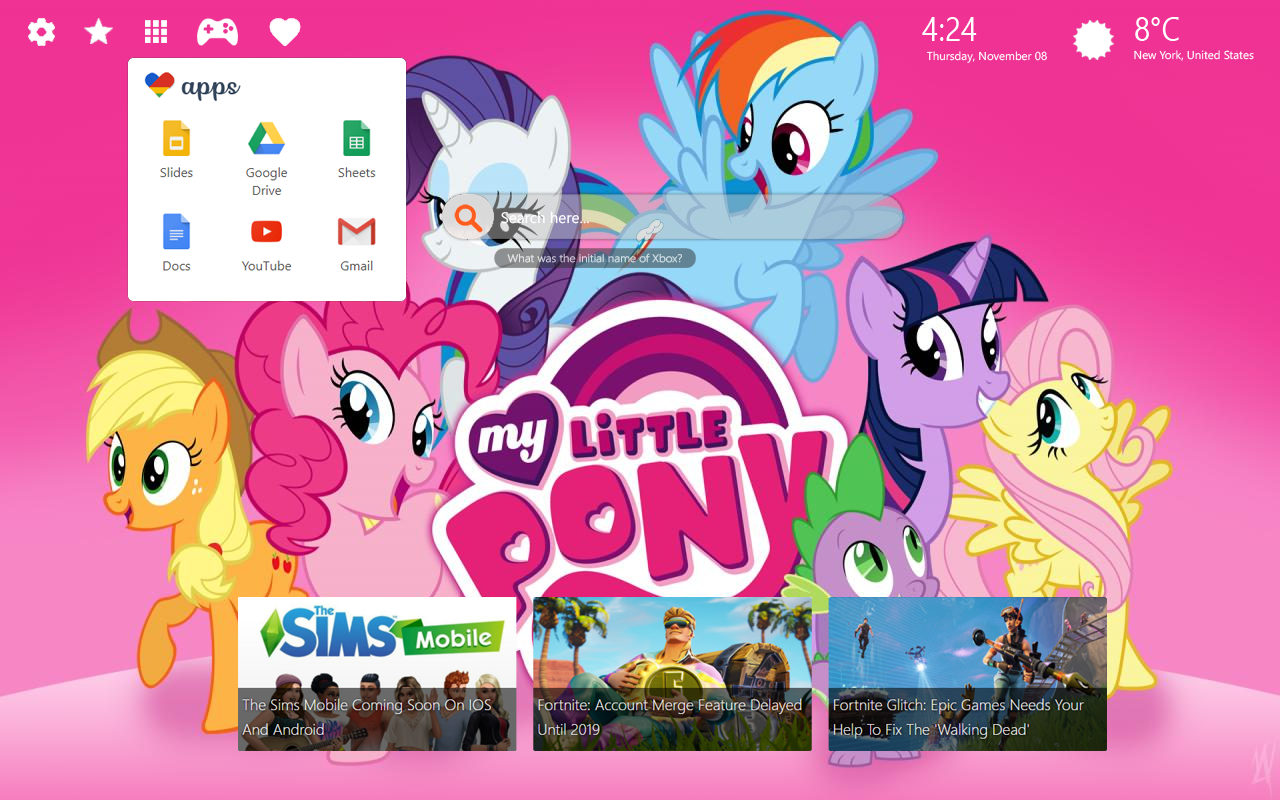The width and height of the screenshot is (1280, 800).
Task: Click the 8°C temperature reading
Action: (1157, 29)
